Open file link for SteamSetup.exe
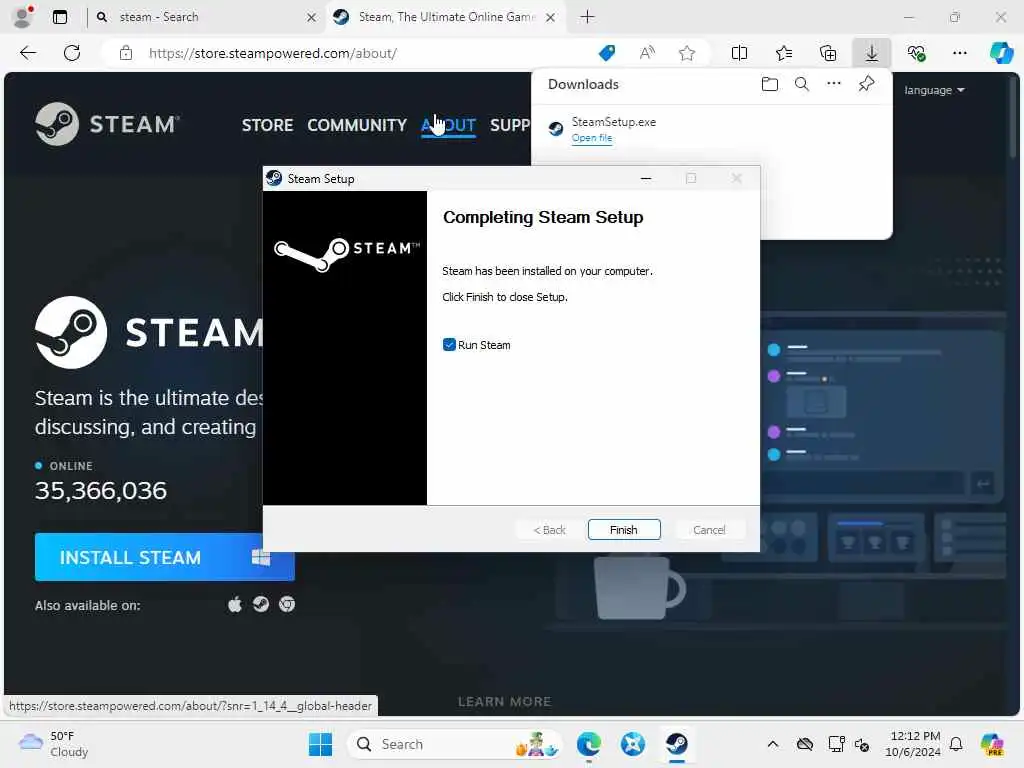Screen dimensions: 1024x768 [592, 138]
